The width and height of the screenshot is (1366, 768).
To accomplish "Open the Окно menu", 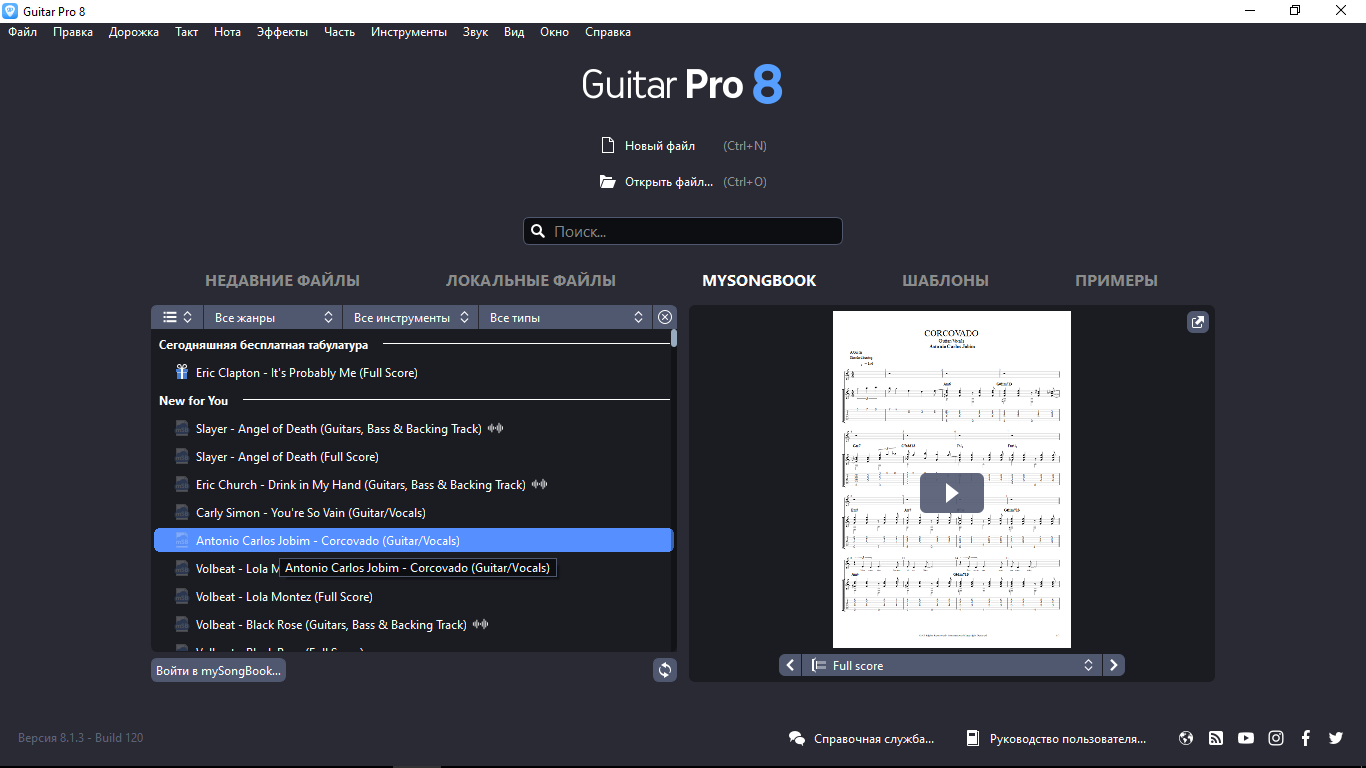I will 554,32.
